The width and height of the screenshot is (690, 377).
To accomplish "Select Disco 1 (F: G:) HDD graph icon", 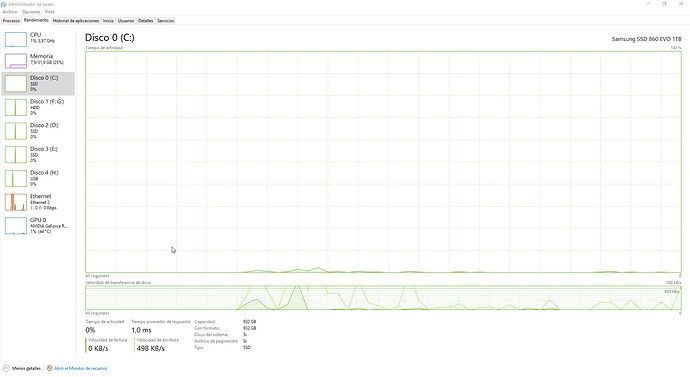I will tap(16, 107).
